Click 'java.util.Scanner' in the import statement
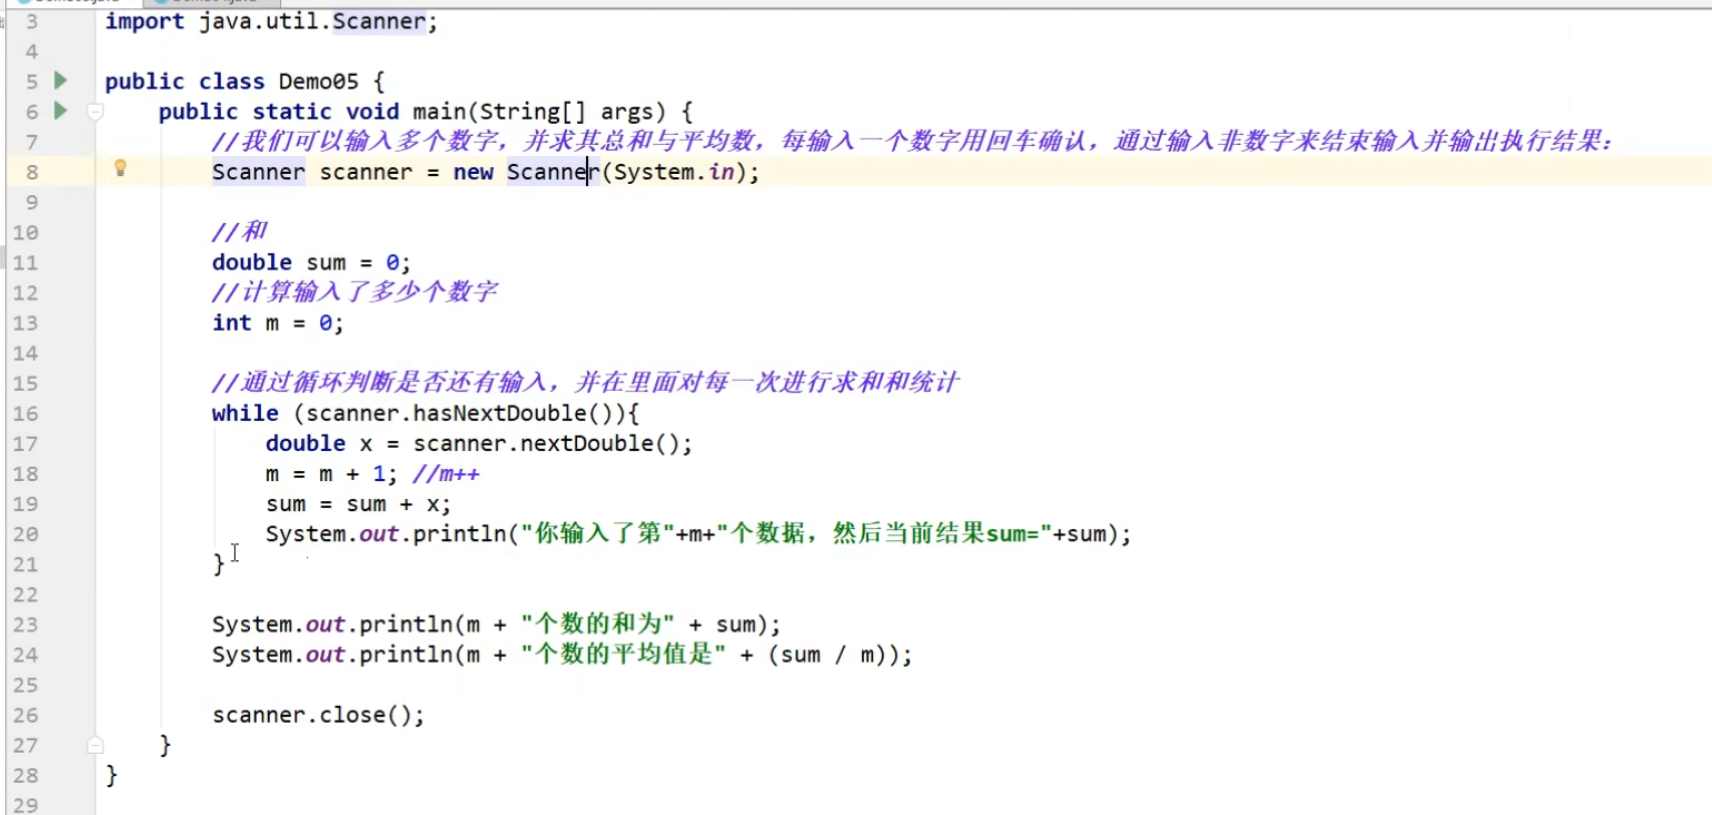 (x=312, y=21)
